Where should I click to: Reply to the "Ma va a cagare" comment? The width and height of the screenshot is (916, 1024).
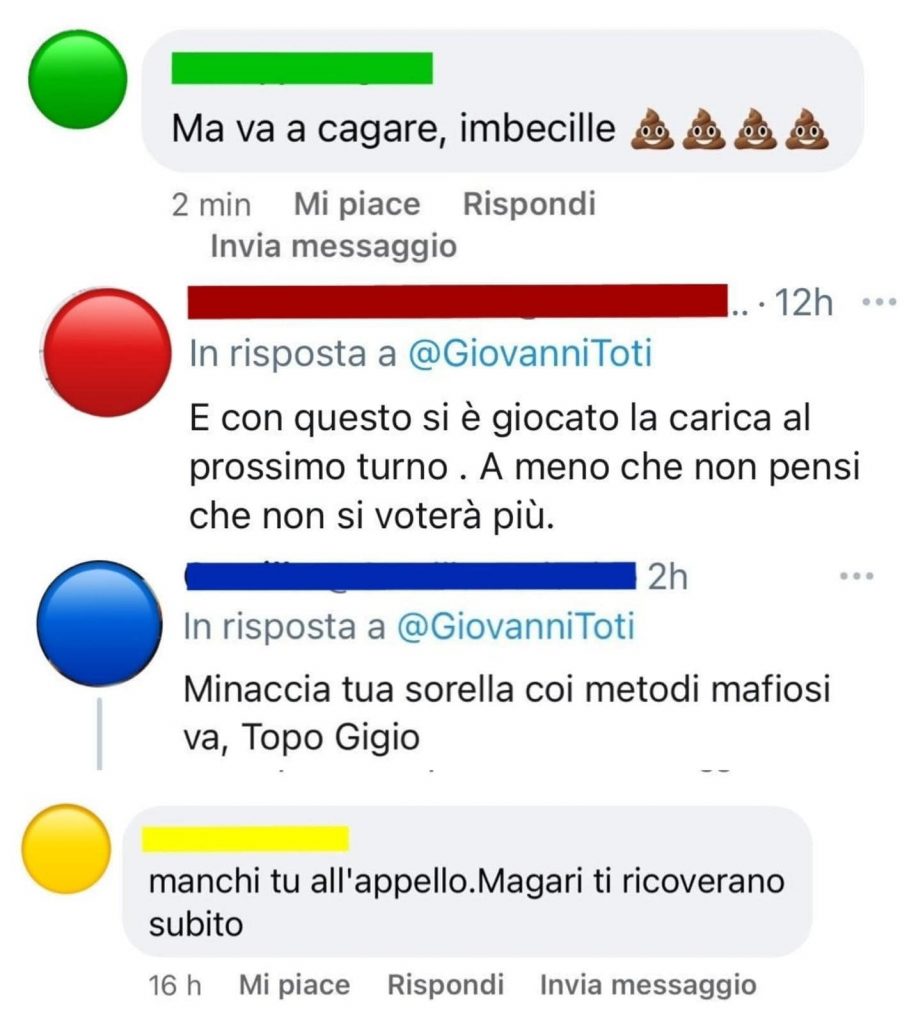pyautogui.click(x=529, y=205)
